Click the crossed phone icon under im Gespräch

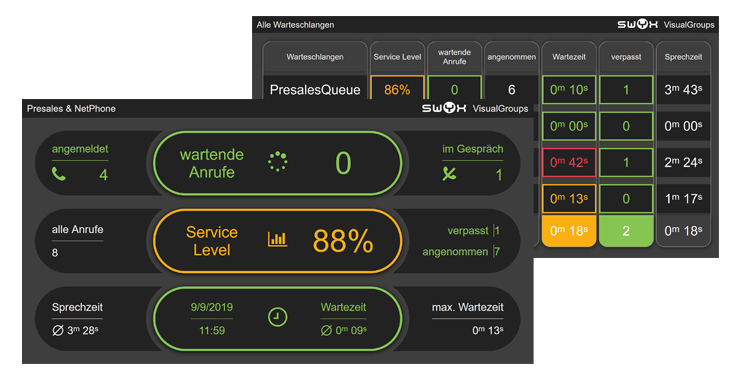(449, 173)
